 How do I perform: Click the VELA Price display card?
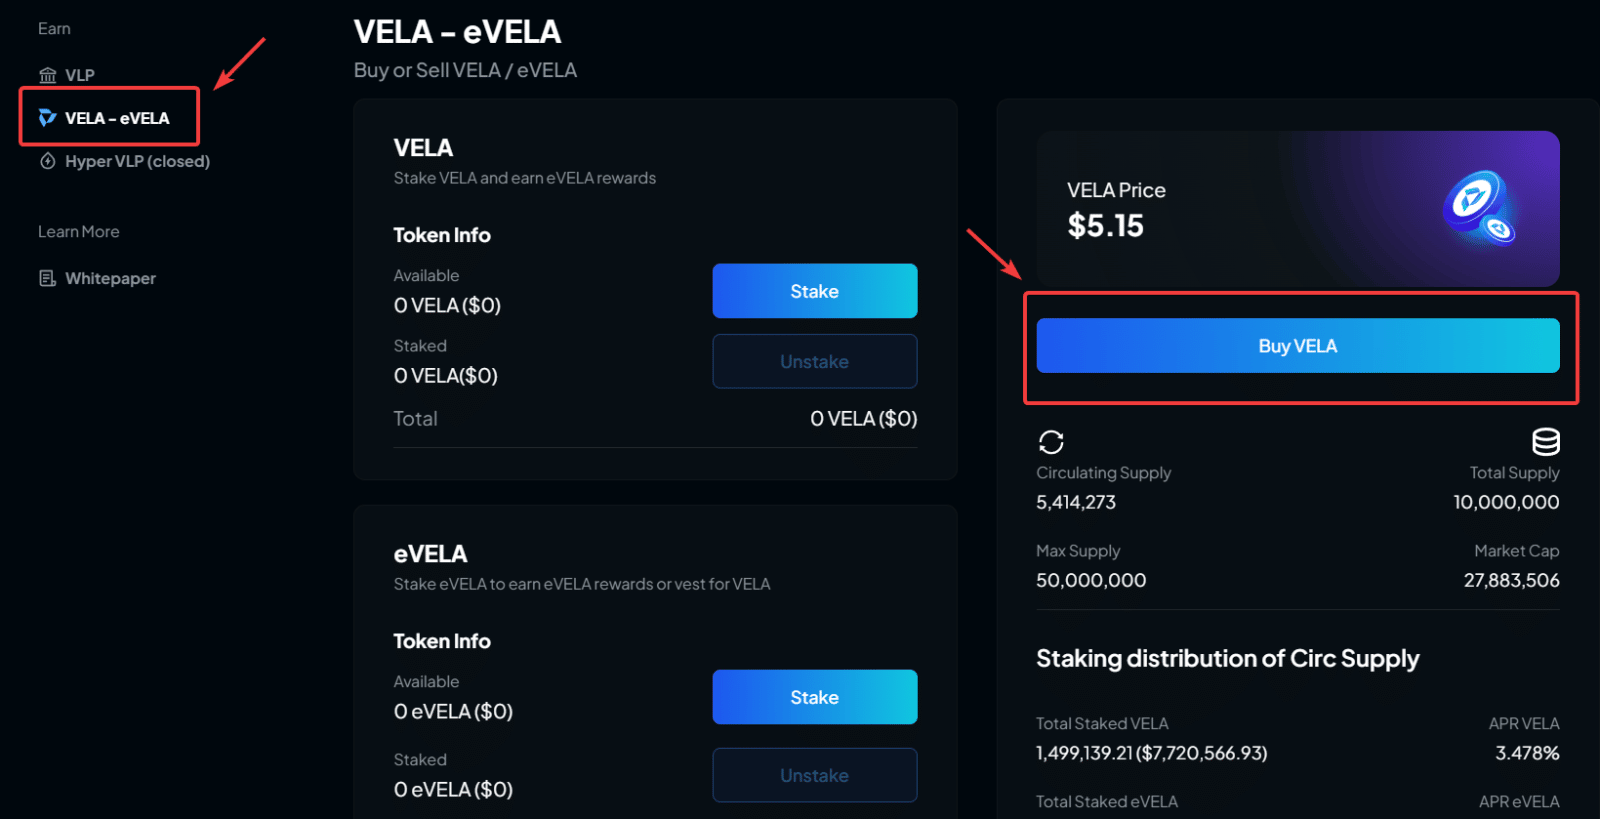pyautogui.click(x=1298, y=208)
